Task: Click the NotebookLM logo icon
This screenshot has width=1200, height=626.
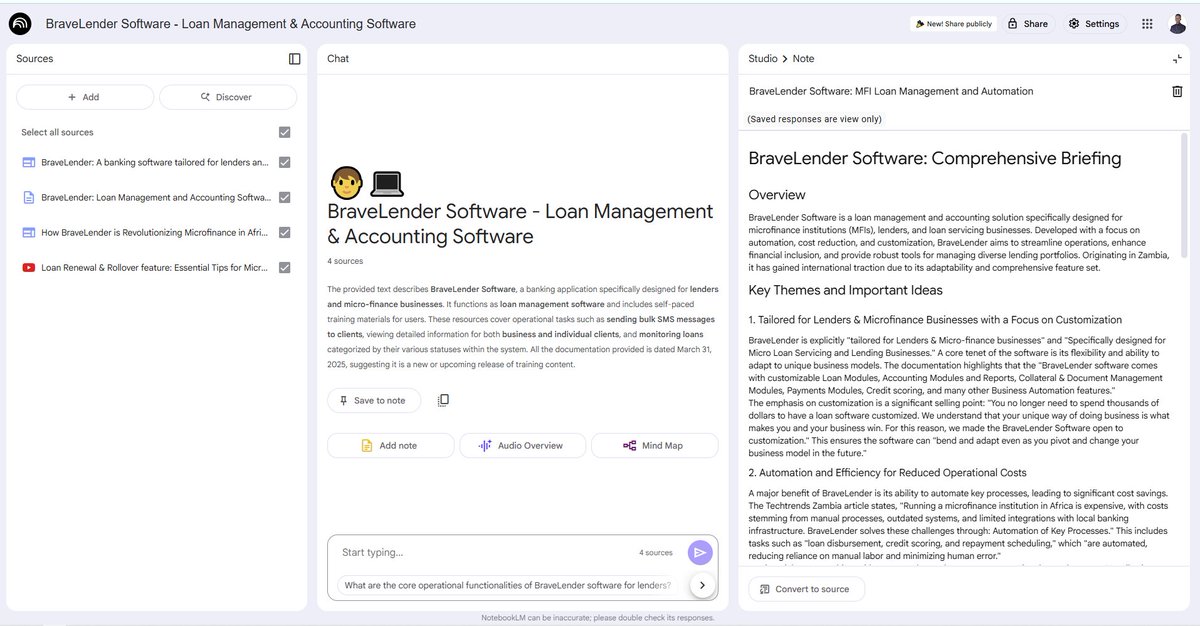Action: click(20, 23)
